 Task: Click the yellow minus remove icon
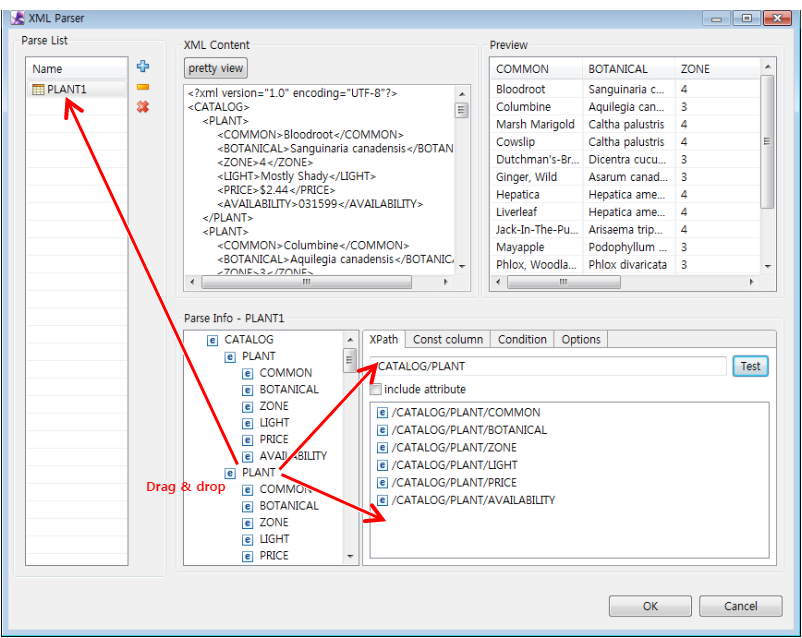pyautogui.click(x=143, y=87)
